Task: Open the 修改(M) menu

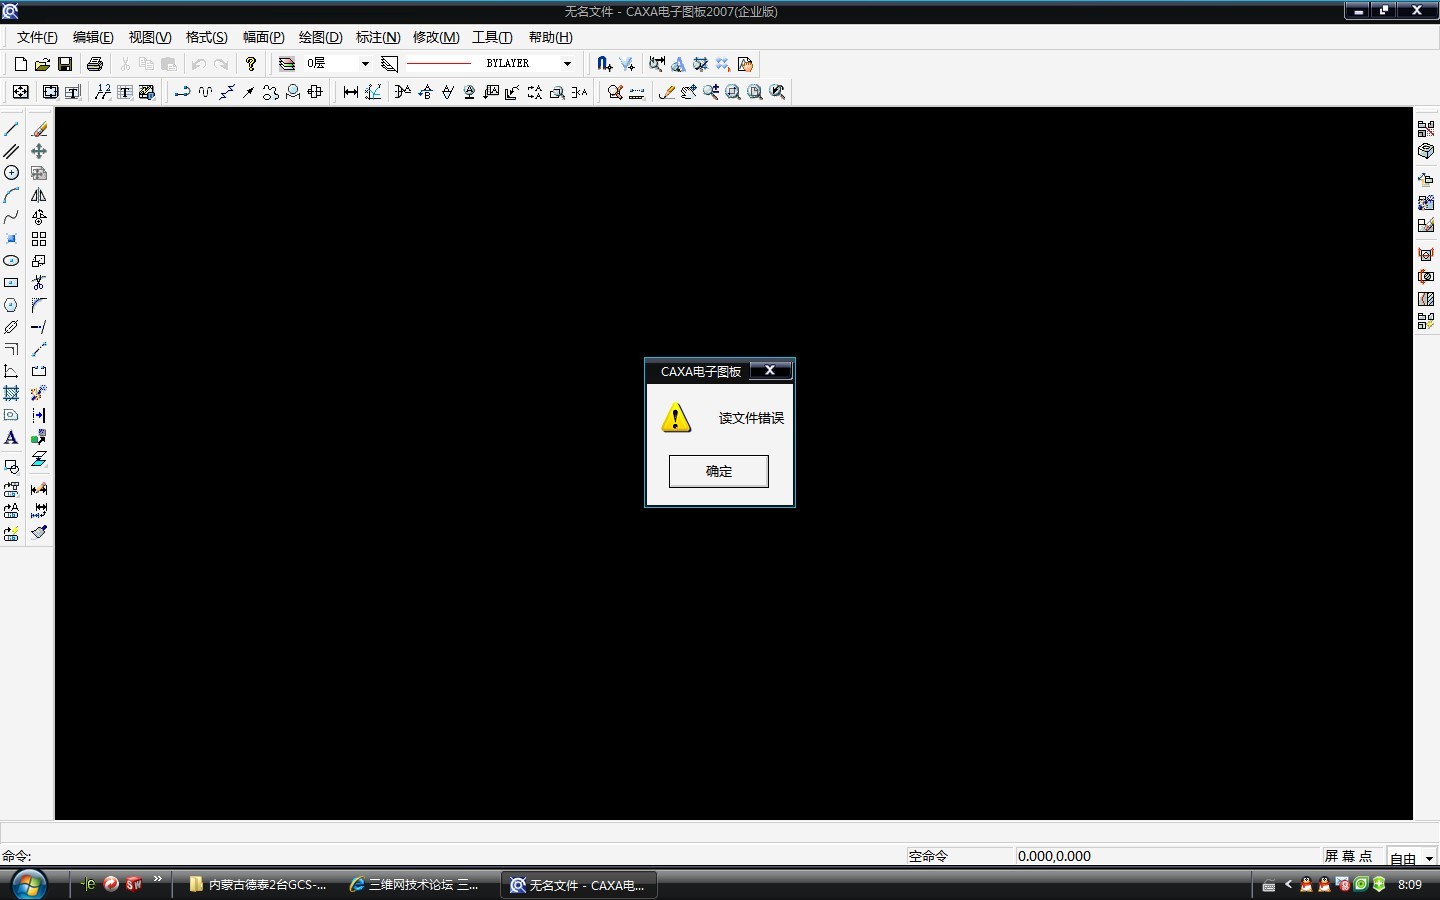Action: click(x=436, y=37)
